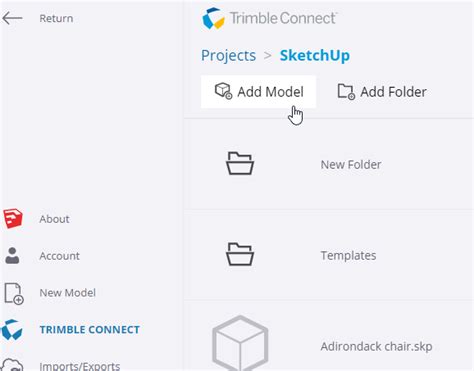Viewport: 474px width, 371px height.
Task: Click the Add Model cube icon
Action: [223, 91]
